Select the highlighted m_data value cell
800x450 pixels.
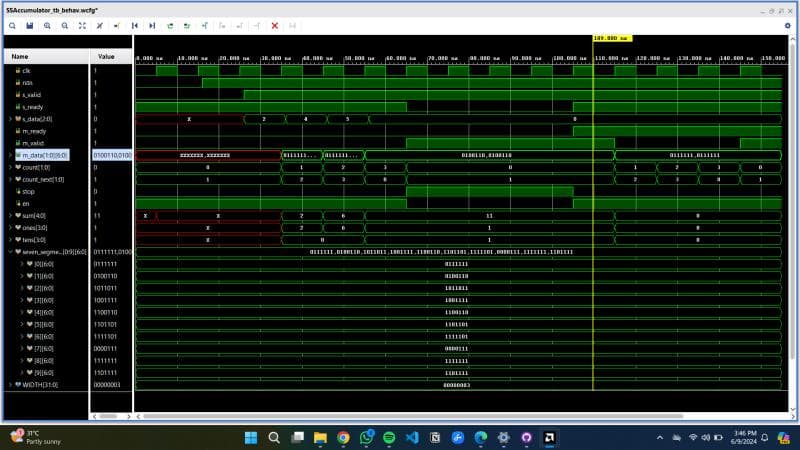(x=112, y=155)
